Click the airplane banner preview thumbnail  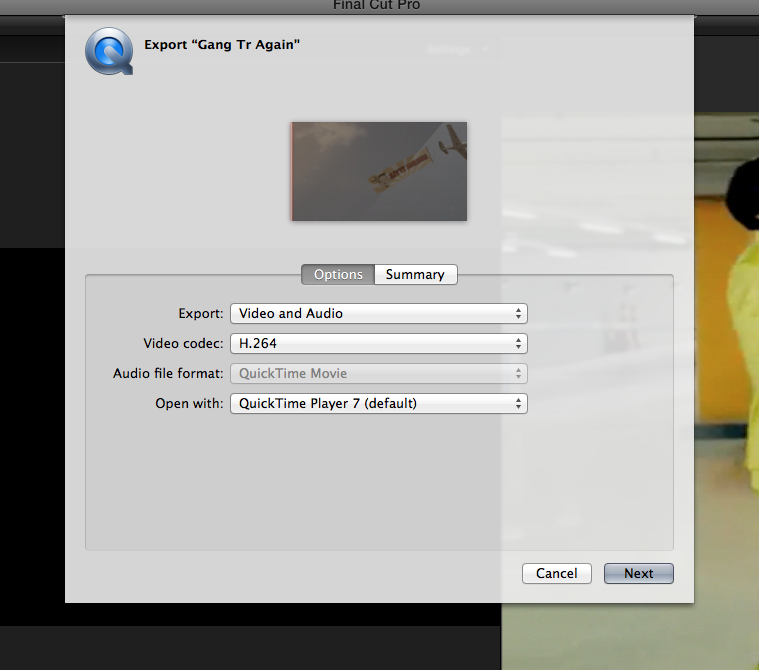(x=379, y=171)
